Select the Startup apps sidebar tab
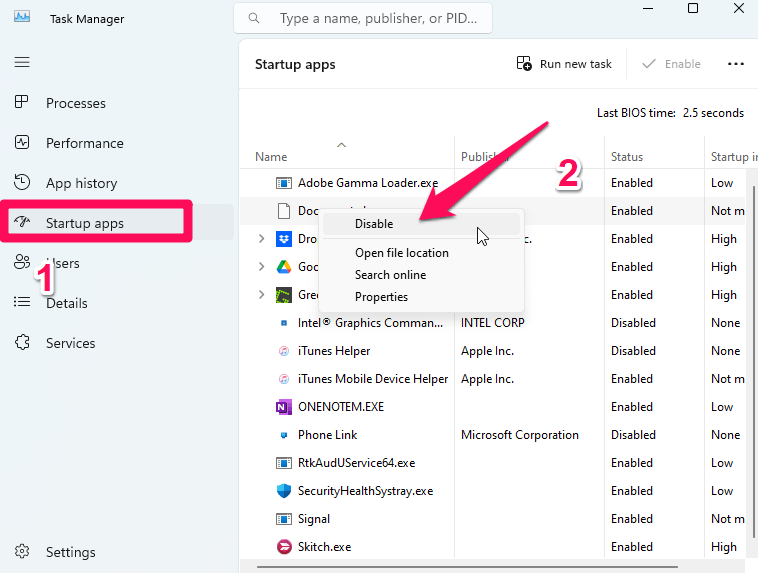 [x=85, y=223]
